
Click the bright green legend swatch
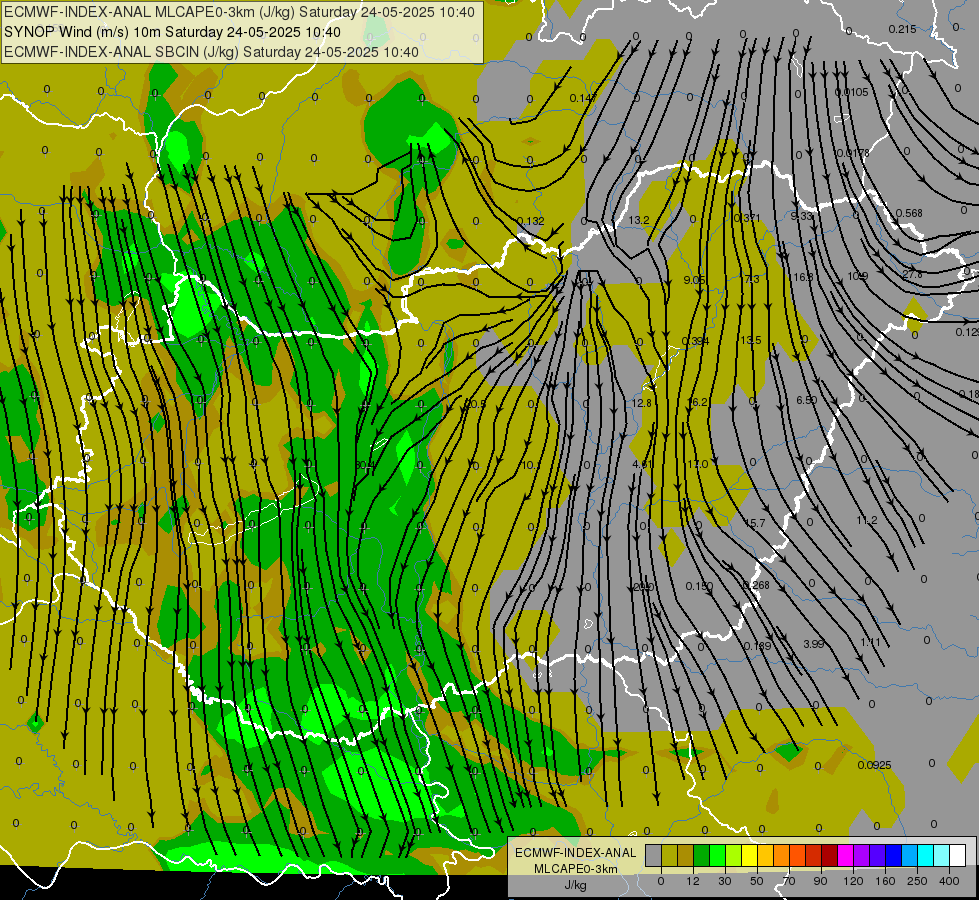coord(717,855)
